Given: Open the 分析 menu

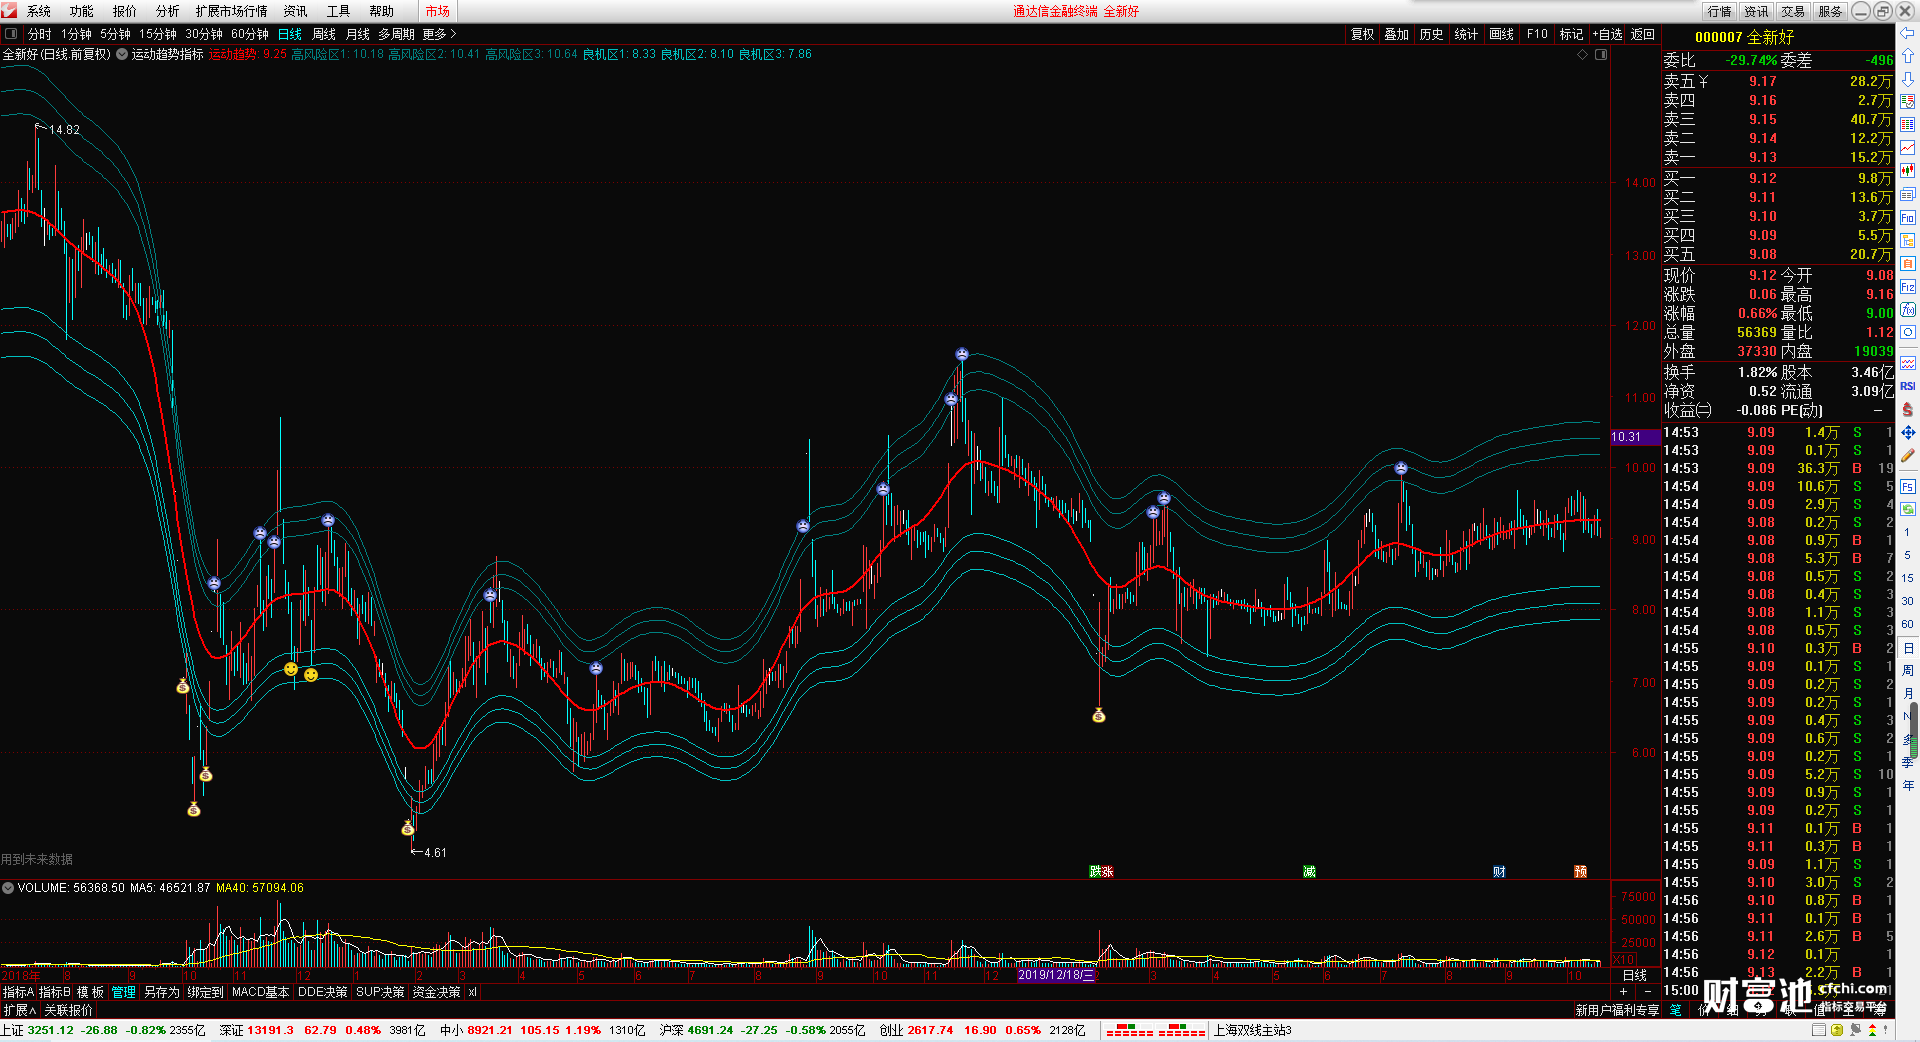Looking at the screenshot, I should [168, 11].
